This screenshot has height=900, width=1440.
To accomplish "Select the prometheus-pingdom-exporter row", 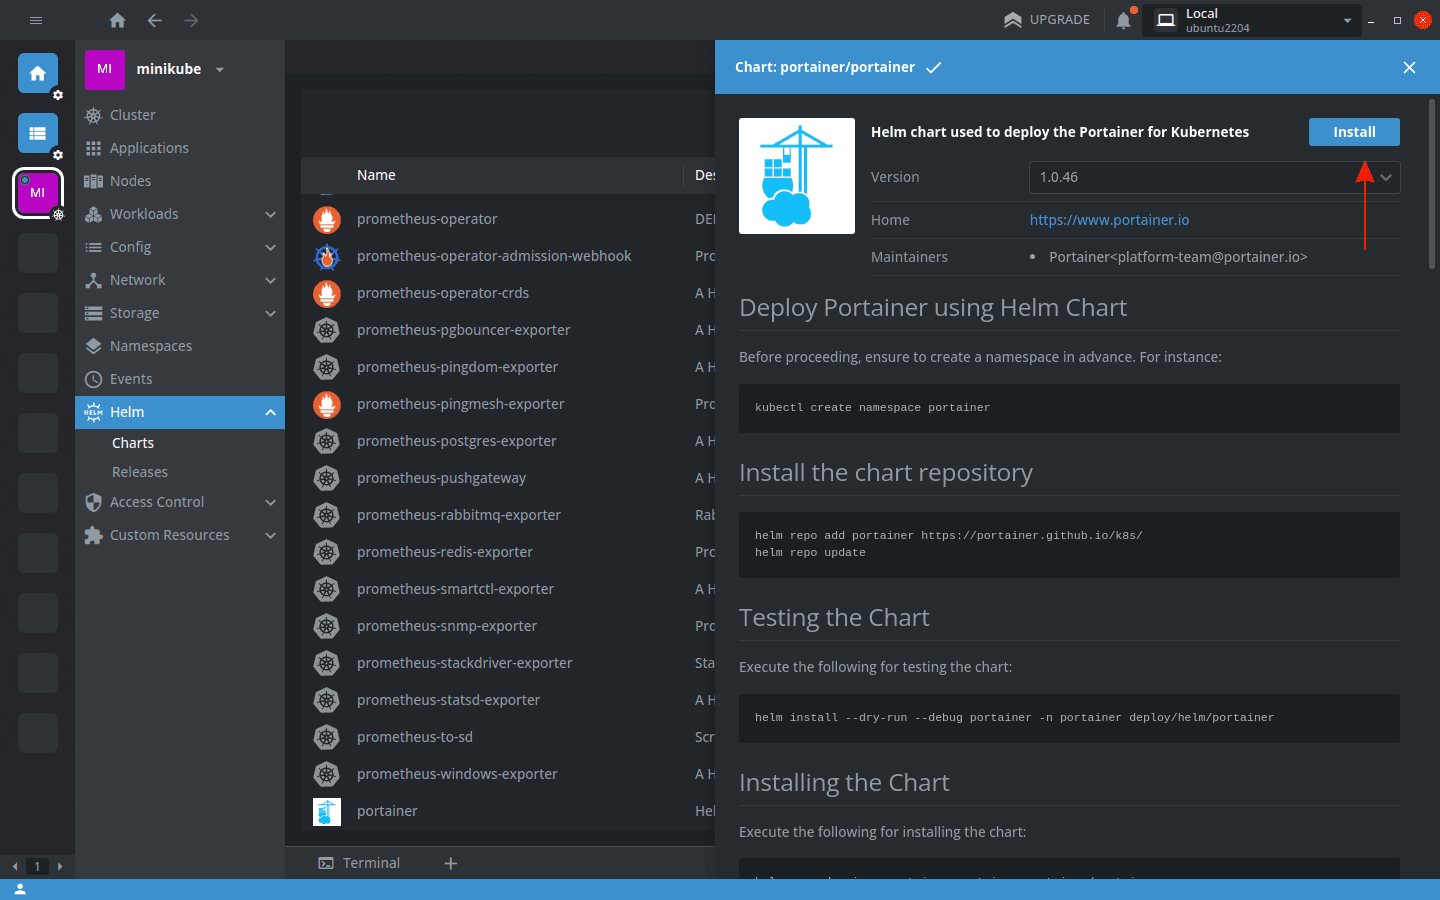I will coord(508,367).
